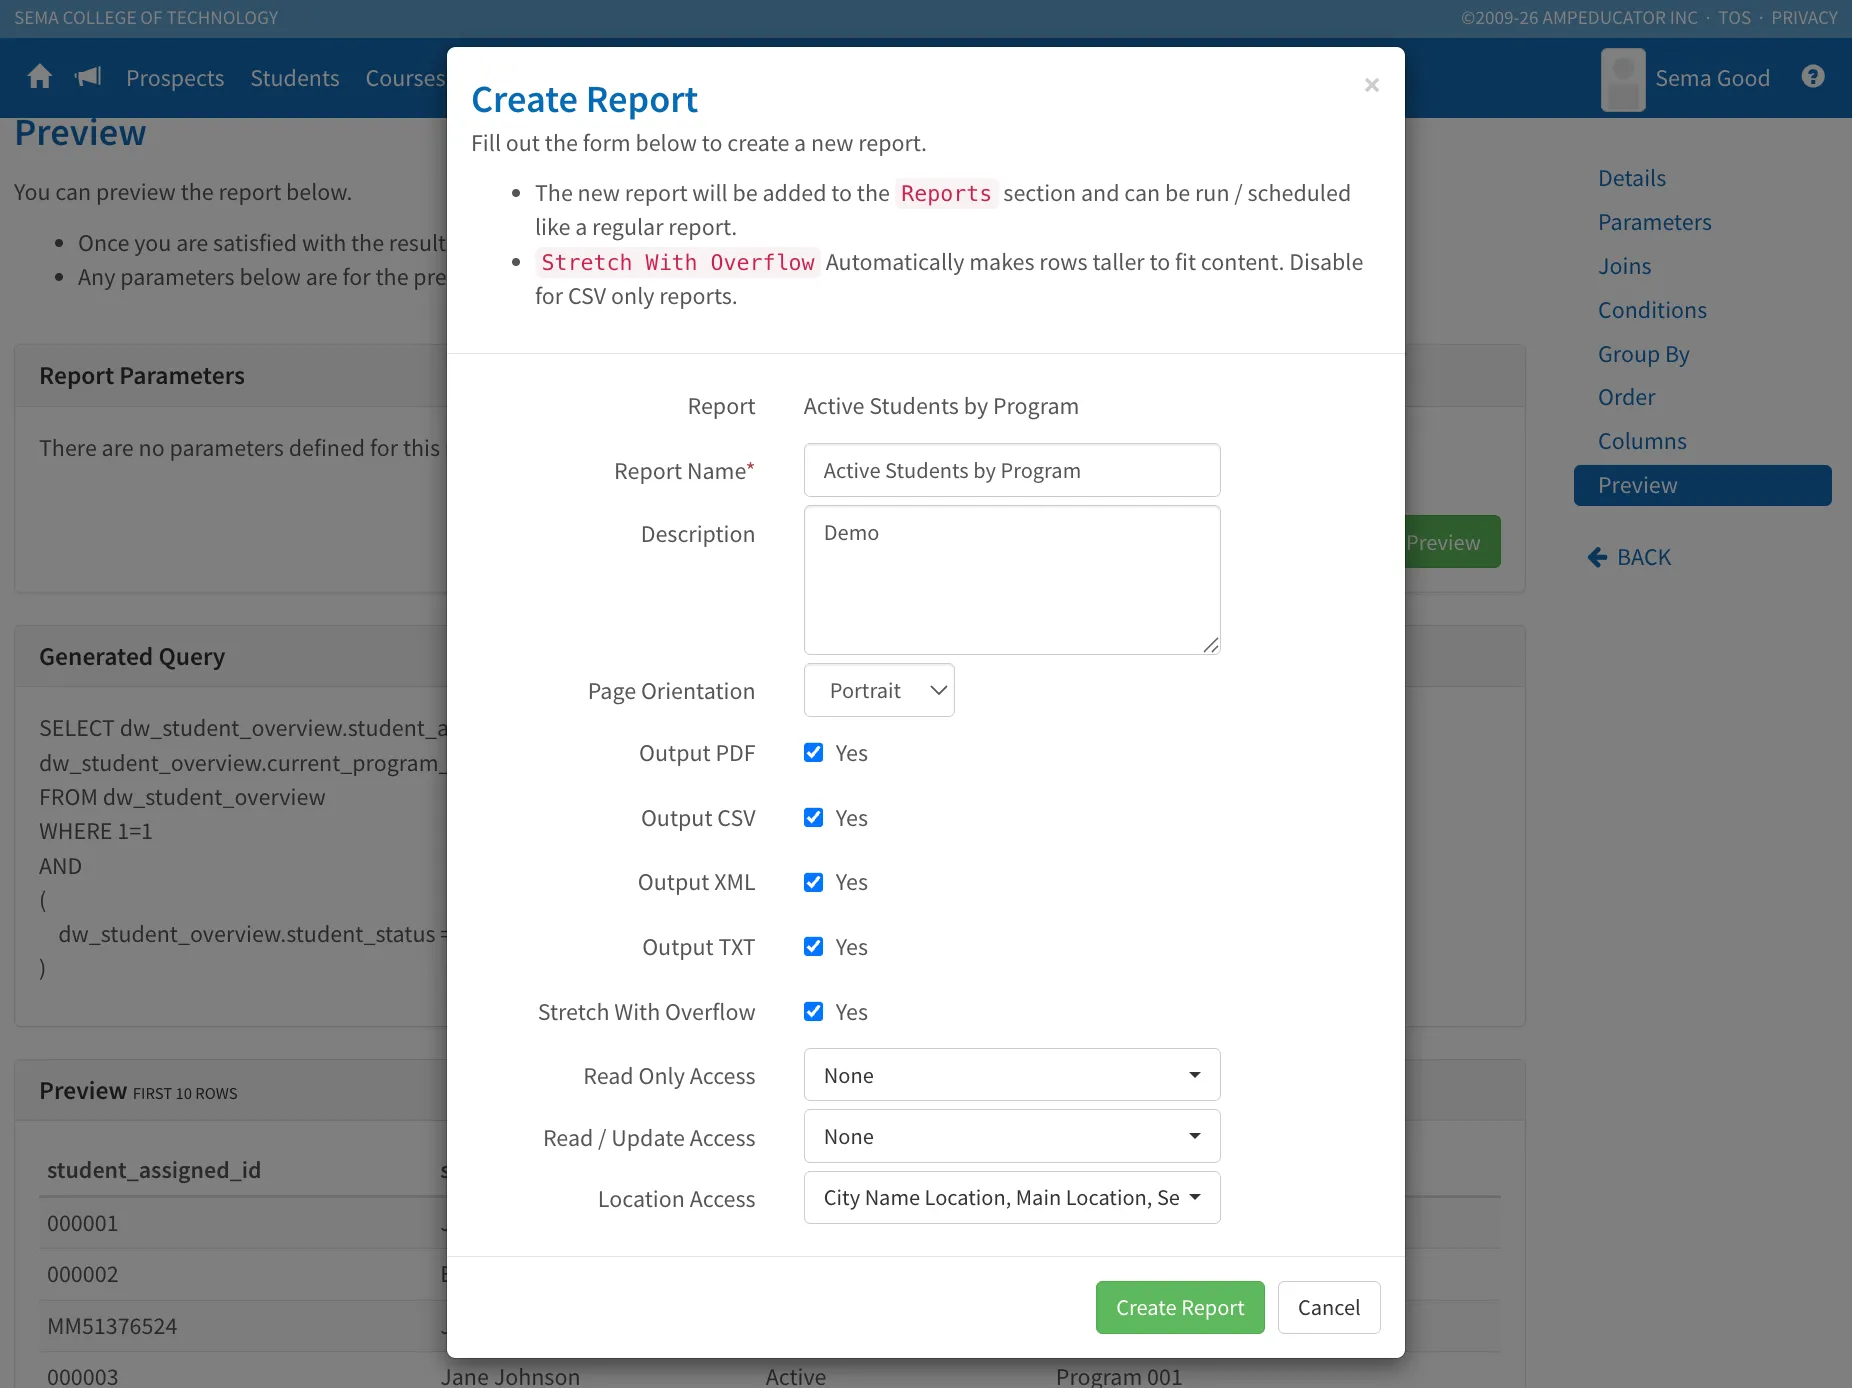Click into the Description text area
This screenshot has height=1388, width=1852.
[1012, 580]
